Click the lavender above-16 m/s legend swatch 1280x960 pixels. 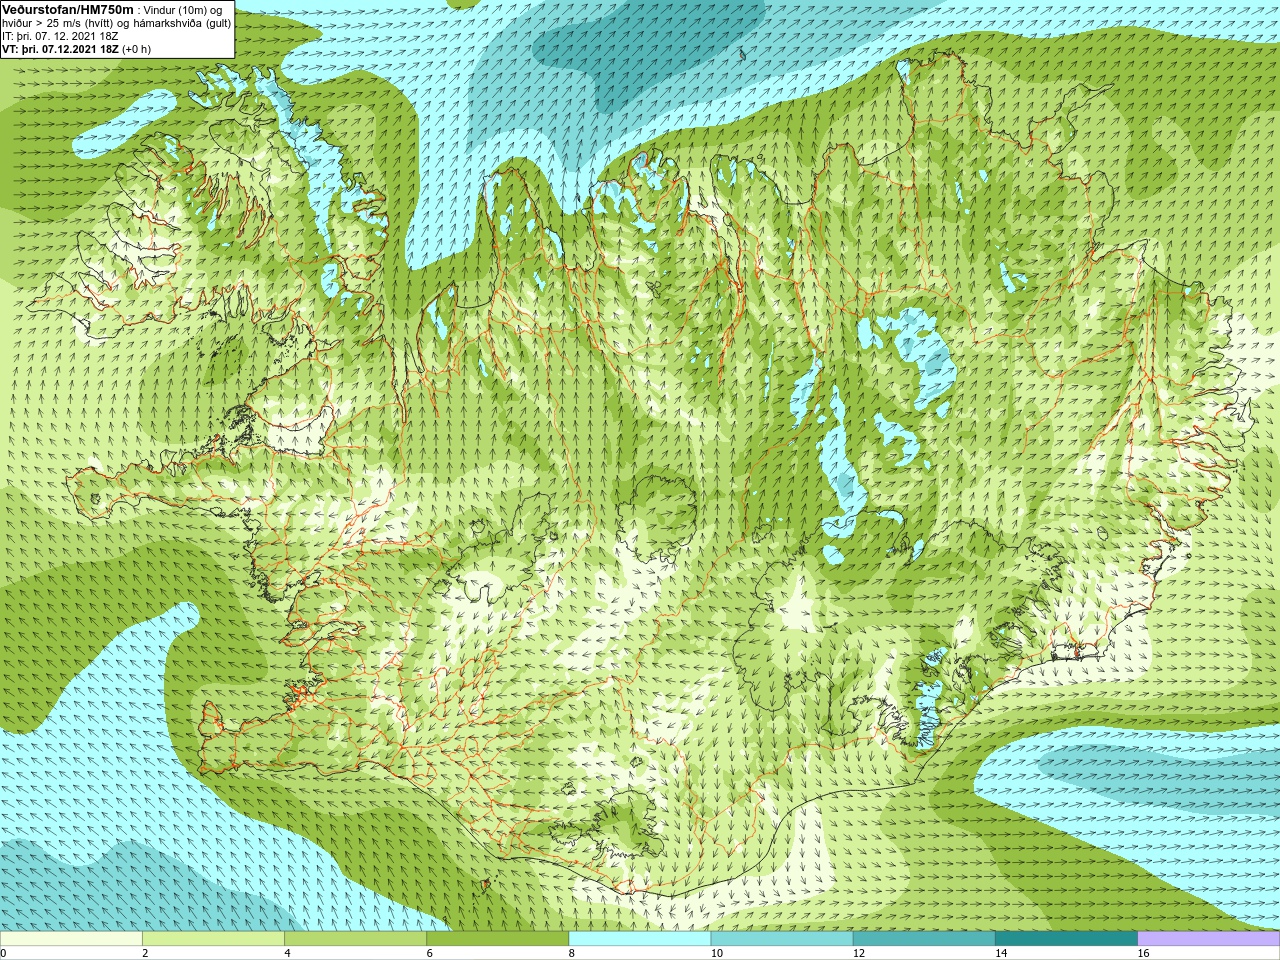[x=1208, y=939]
